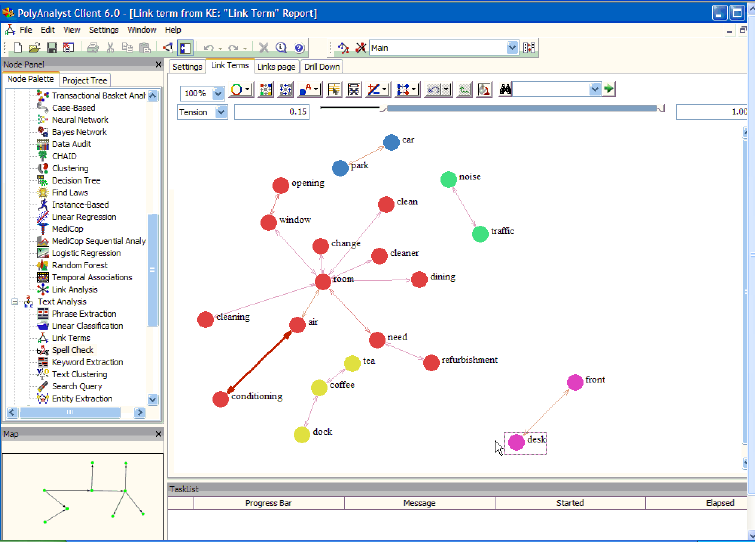The width and height of the screenshot is (755, 542).
Task: Click the Save icon in main toolbar
Action: (50, 47)
